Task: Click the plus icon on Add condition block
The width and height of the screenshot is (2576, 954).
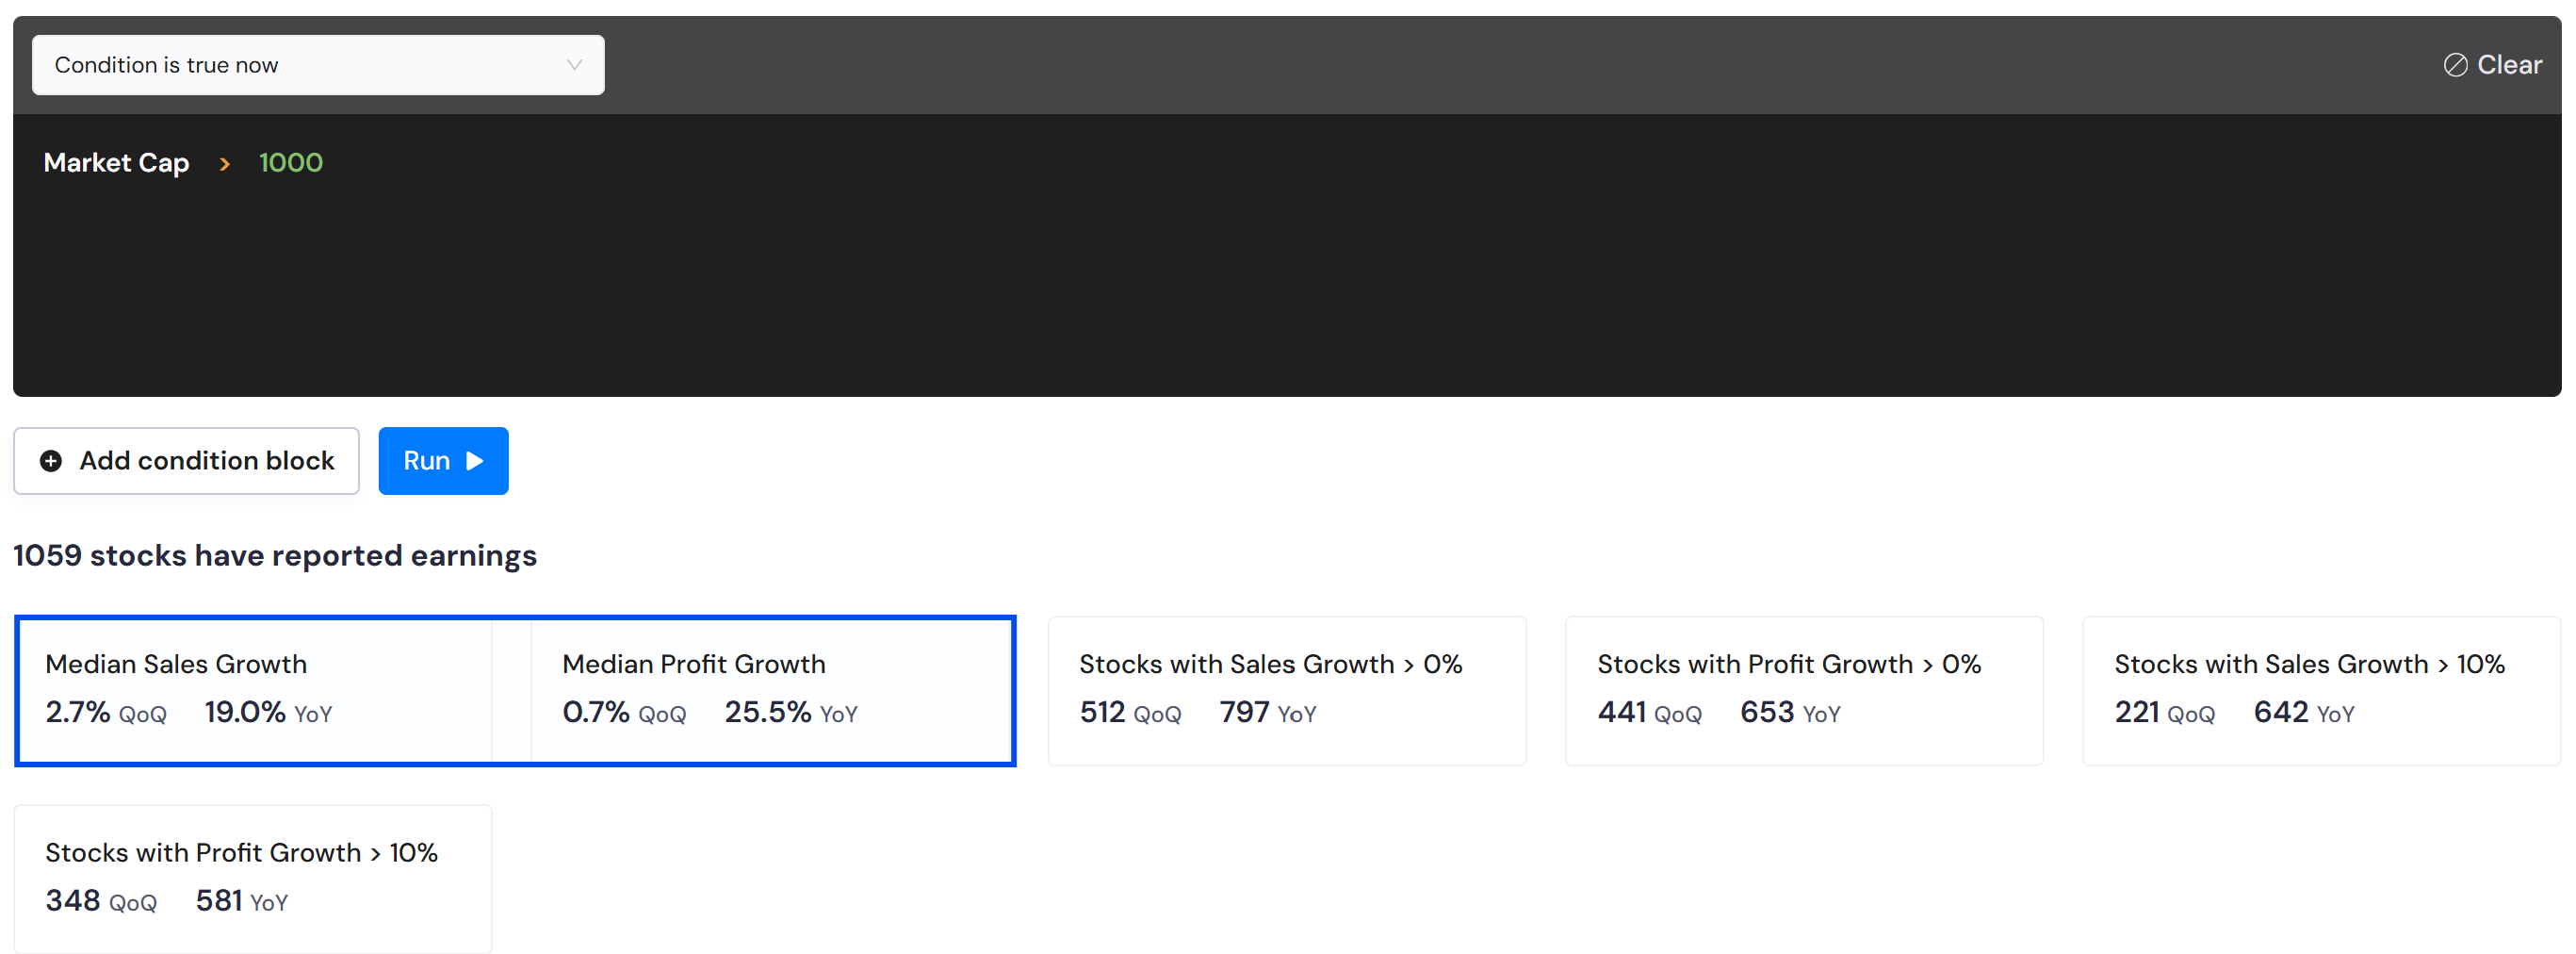Action: (51, 461)
